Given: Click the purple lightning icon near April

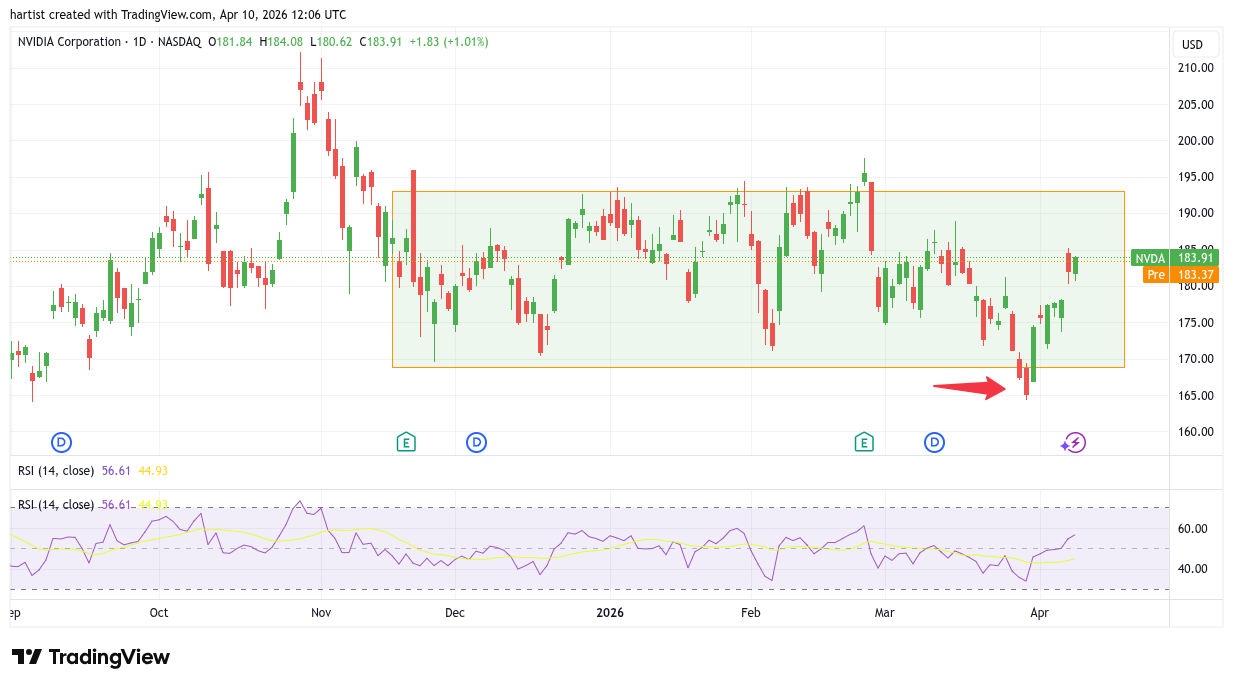Looking at the screenshot, I should [1074, 442].
